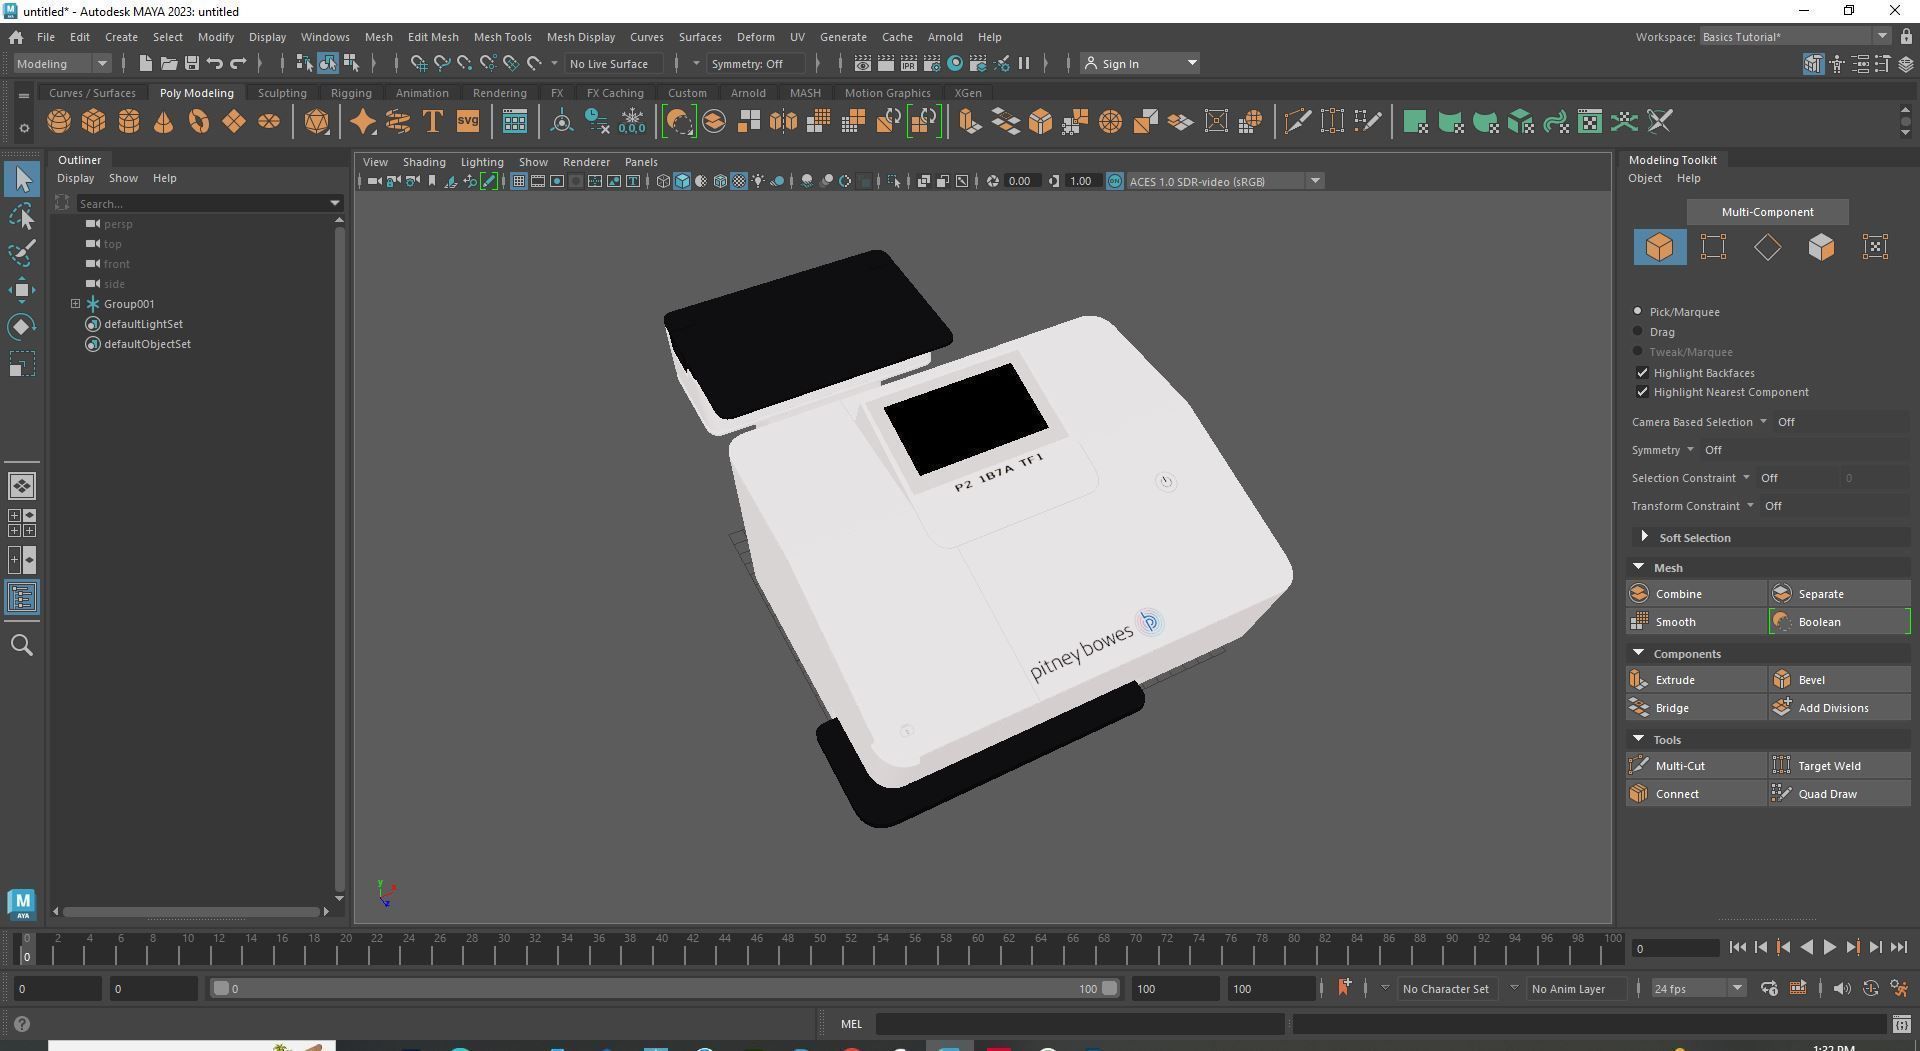The image size is (1920, 1051).
Task: Select Drag radio option
Action: click(x=1638, y=332)
